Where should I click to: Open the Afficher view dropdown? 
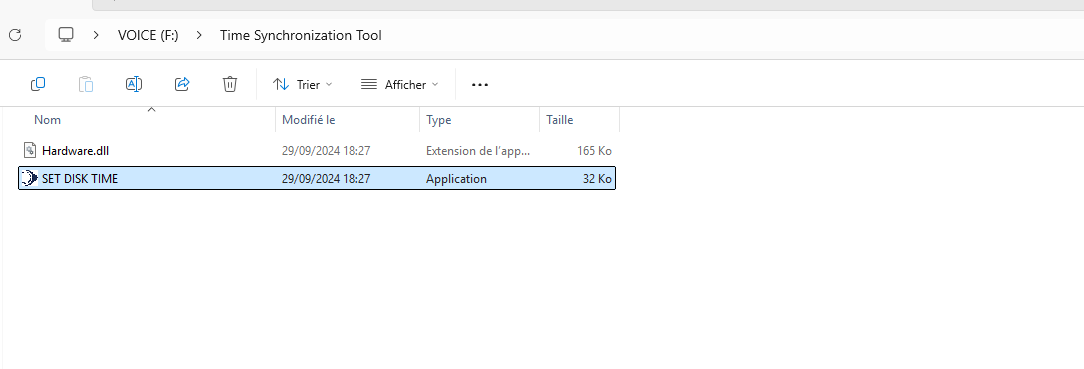[x=400, y=84]
